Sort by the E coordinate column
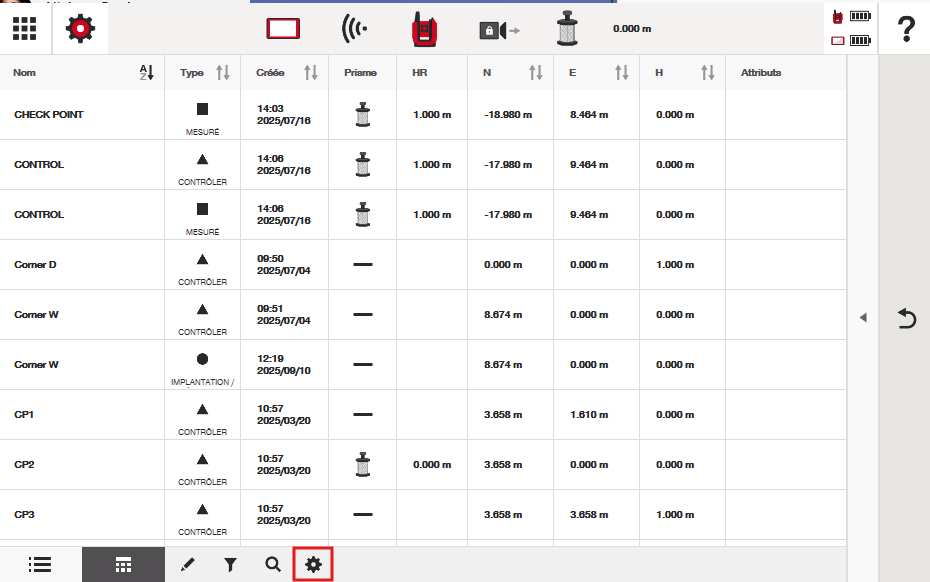The image size is (930, 582). (622, 73)
